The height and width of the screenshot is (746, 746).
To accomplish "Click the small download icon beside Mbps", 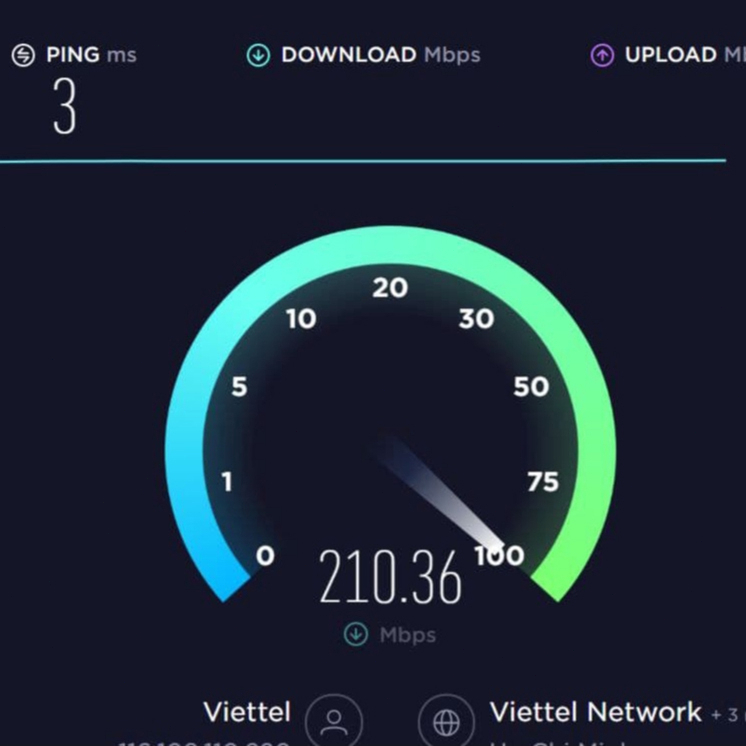I will tap(356, 634).
